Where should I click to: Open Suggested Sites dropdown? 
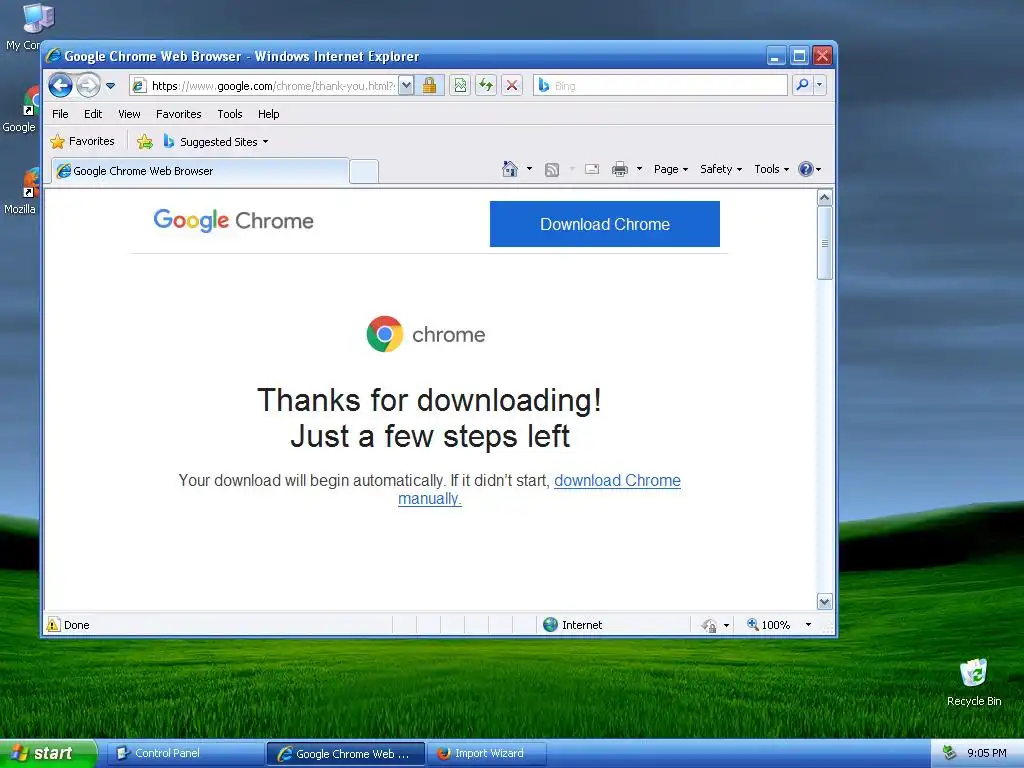click(216, 142)
